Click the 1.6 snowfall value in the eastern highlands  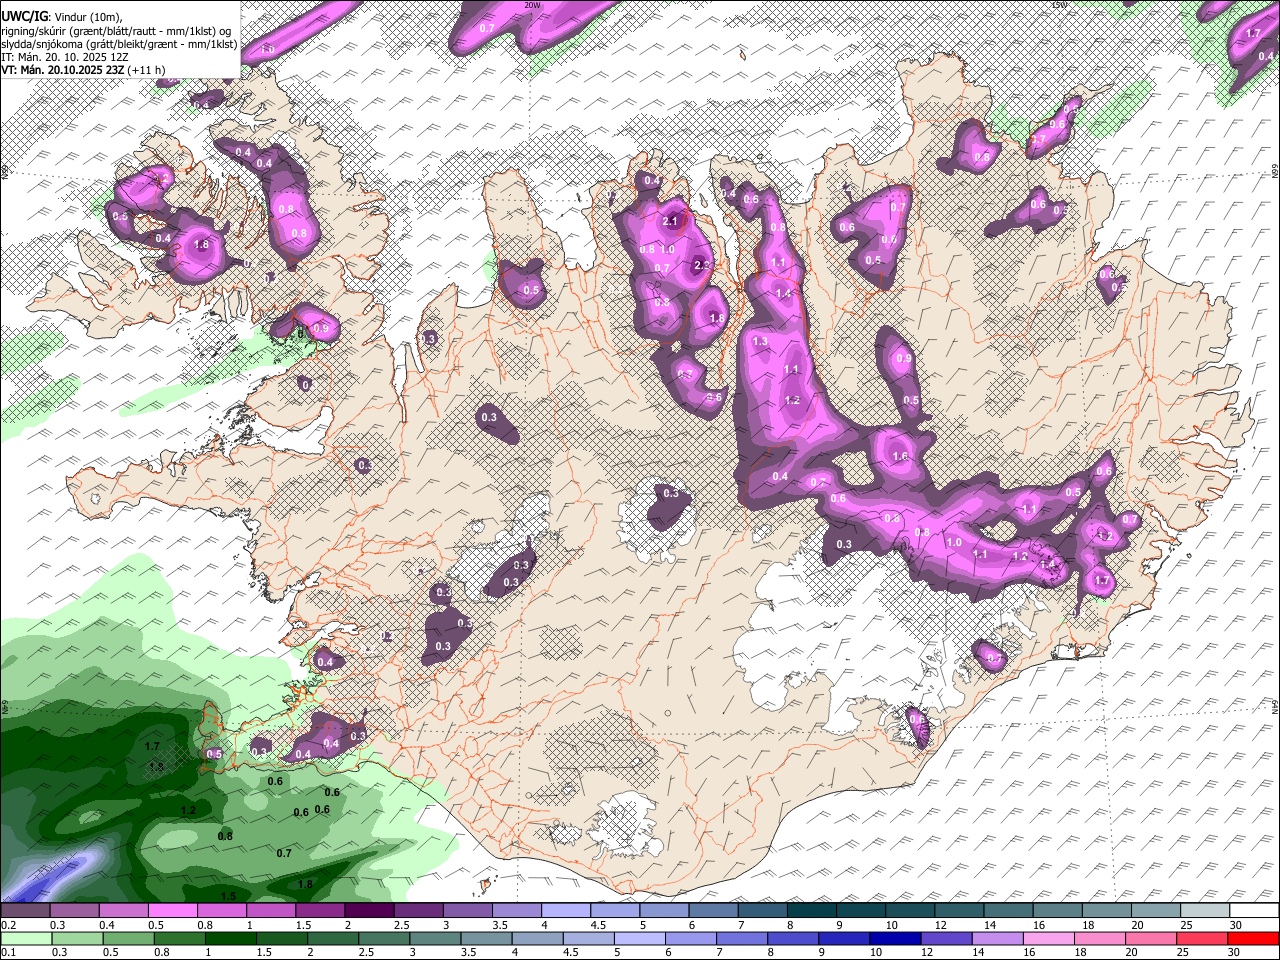900,456
